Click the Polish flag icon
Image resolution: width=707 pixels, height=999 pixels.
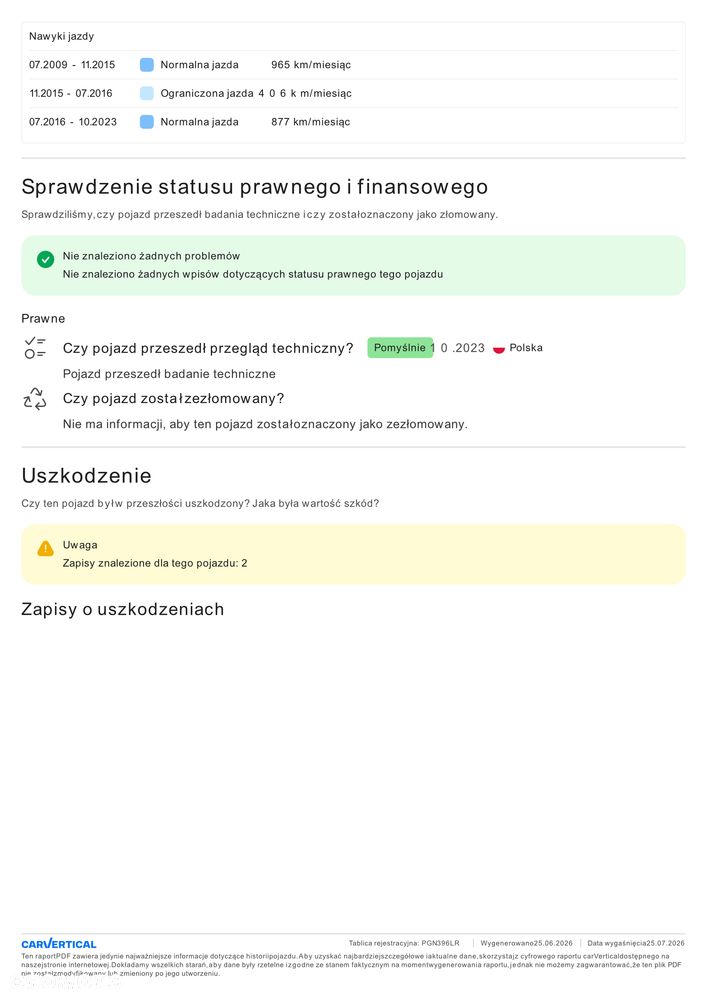(x=499, y=349)
